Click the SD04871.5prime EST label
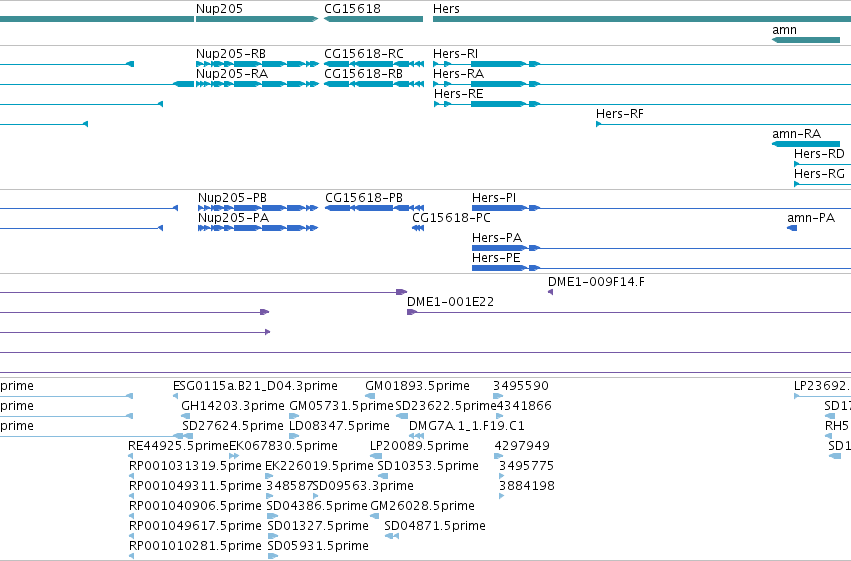 (435, 526)
